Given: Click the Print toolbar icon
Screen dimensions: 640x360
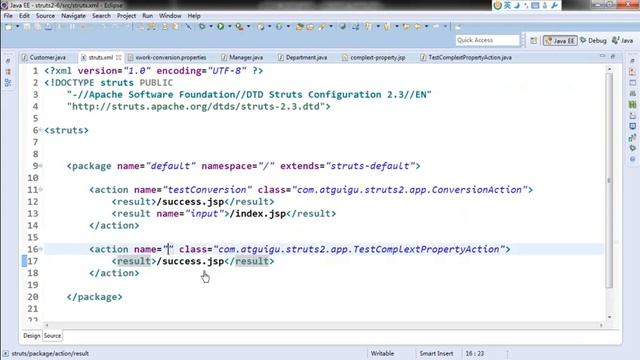Looking at the screenshot, I should (49, 27).
